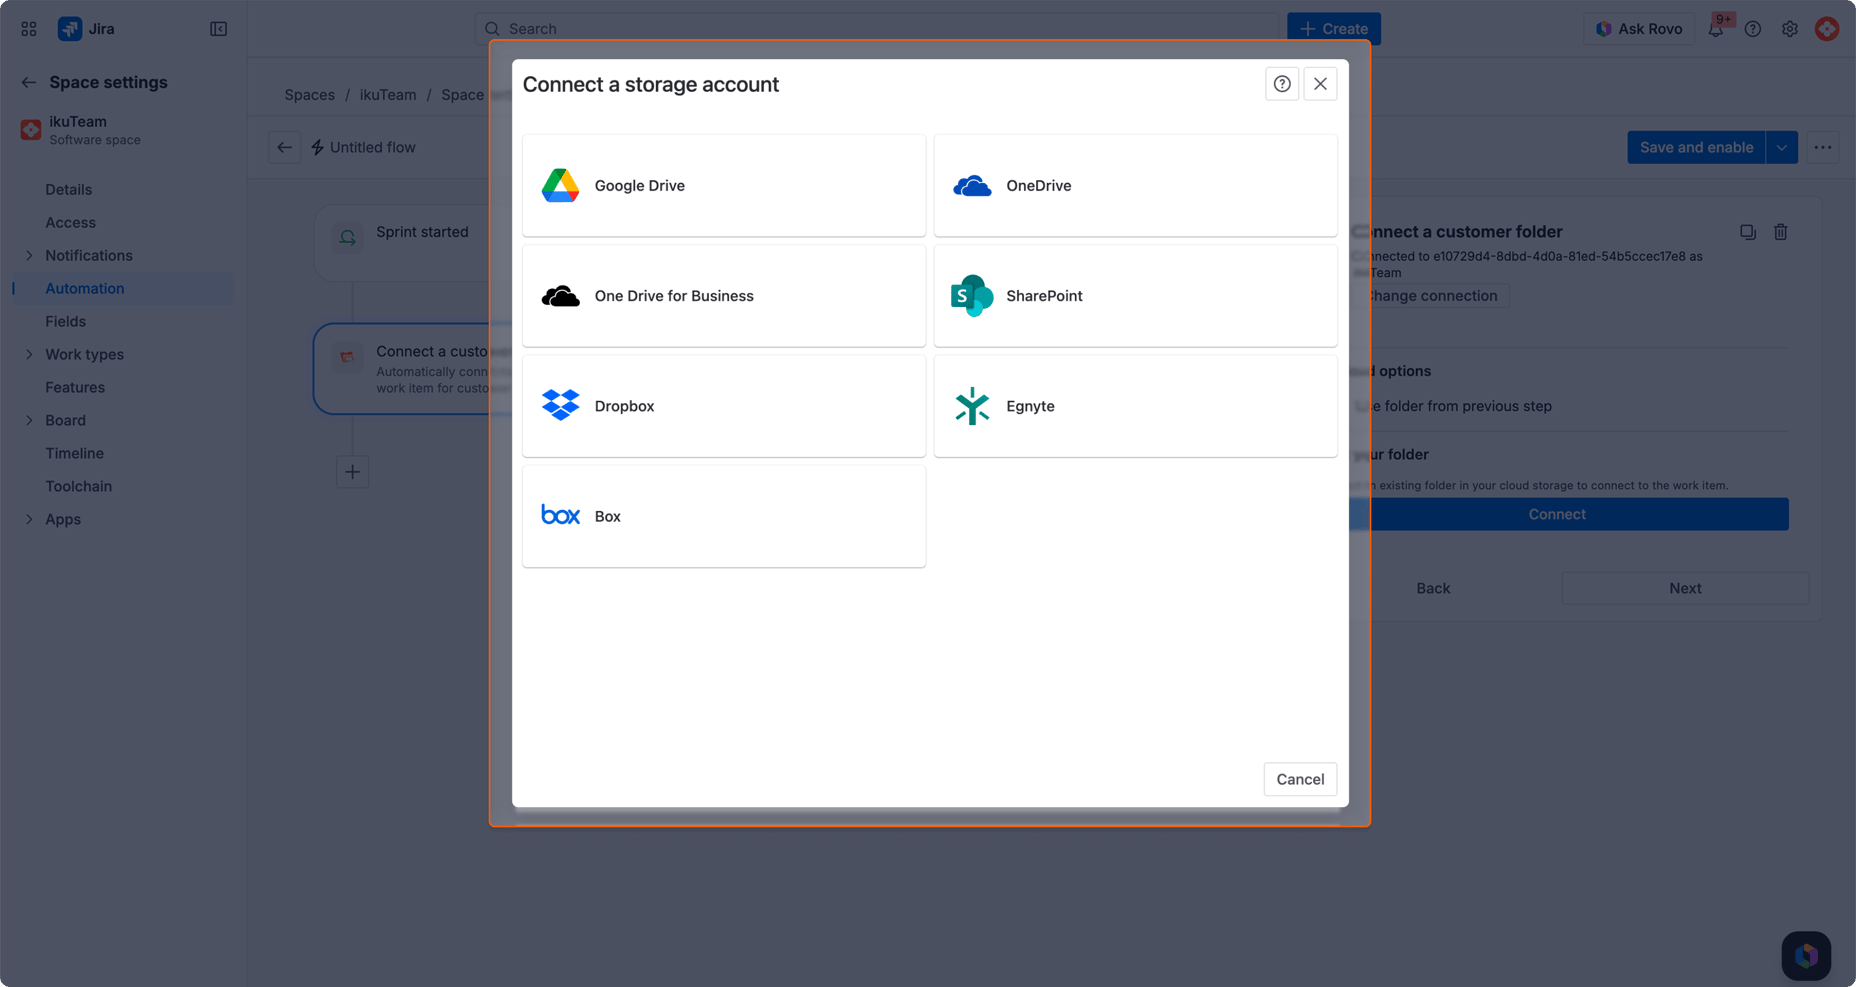Click the Next button
This screenshot has width=1856, height=987.
[x=1685, y=588]
